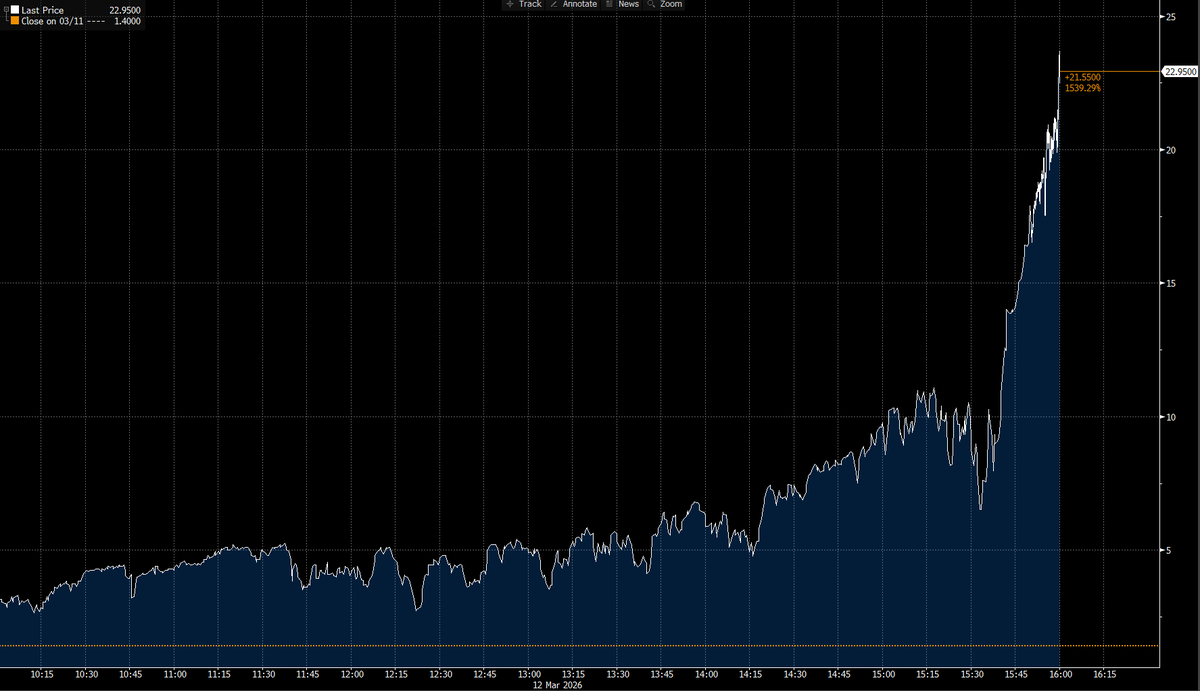Click the legend value 22.9500

click(123, 10)
